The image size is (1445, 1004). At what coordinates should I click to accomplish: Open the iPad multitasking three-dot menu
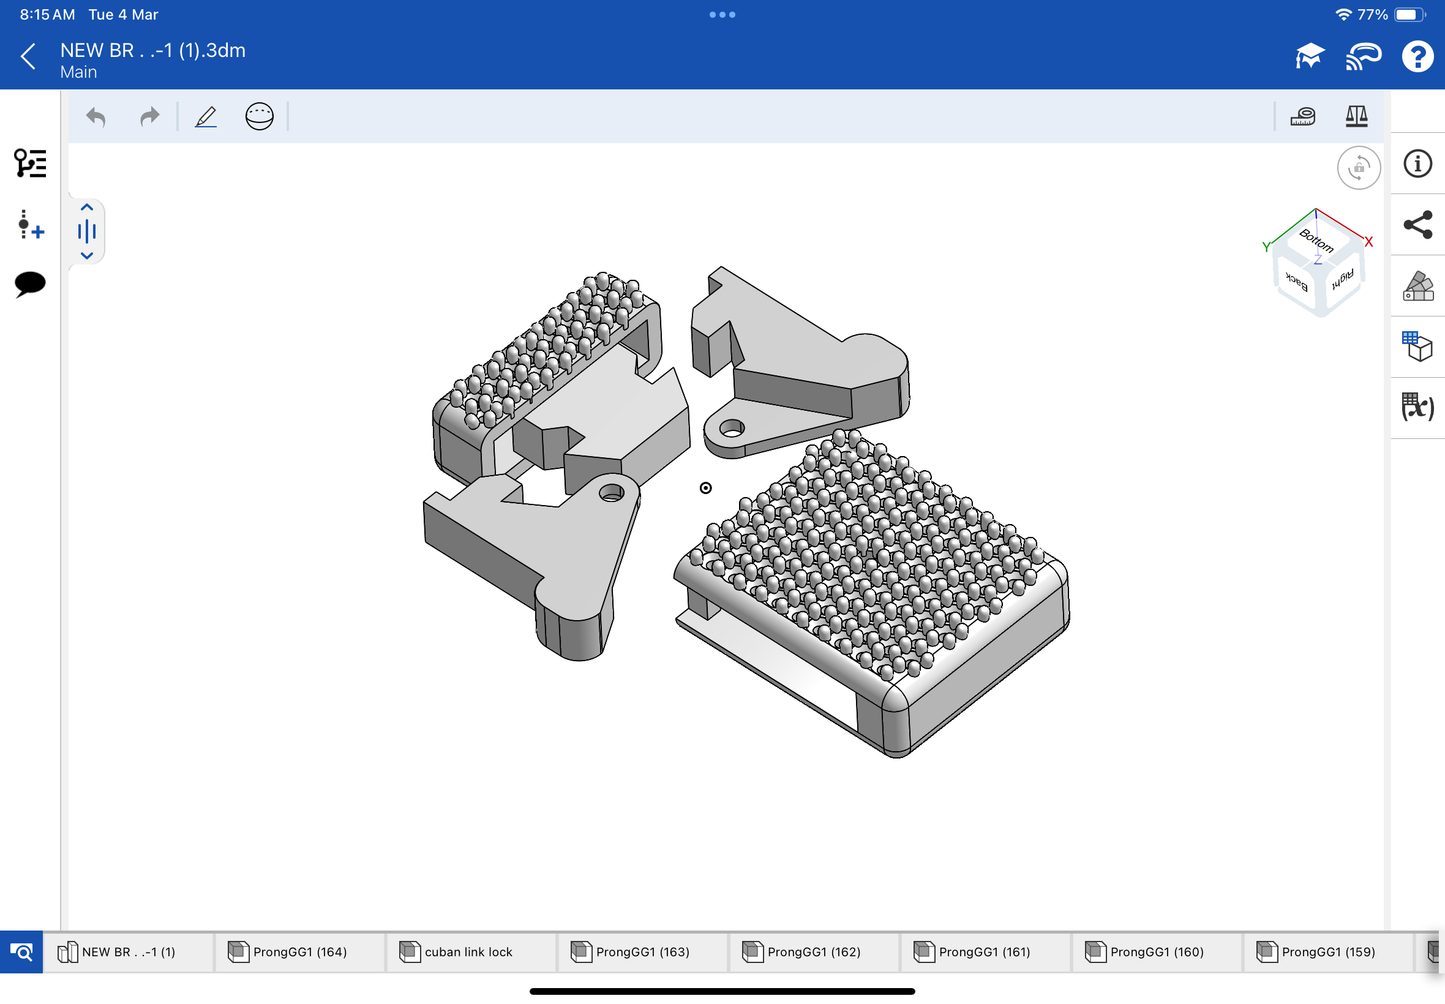pos(722,15)
